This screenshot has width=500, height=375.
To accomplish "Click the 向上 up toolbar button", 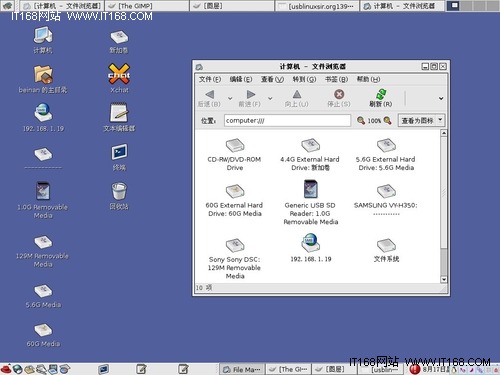I will 296,98.
